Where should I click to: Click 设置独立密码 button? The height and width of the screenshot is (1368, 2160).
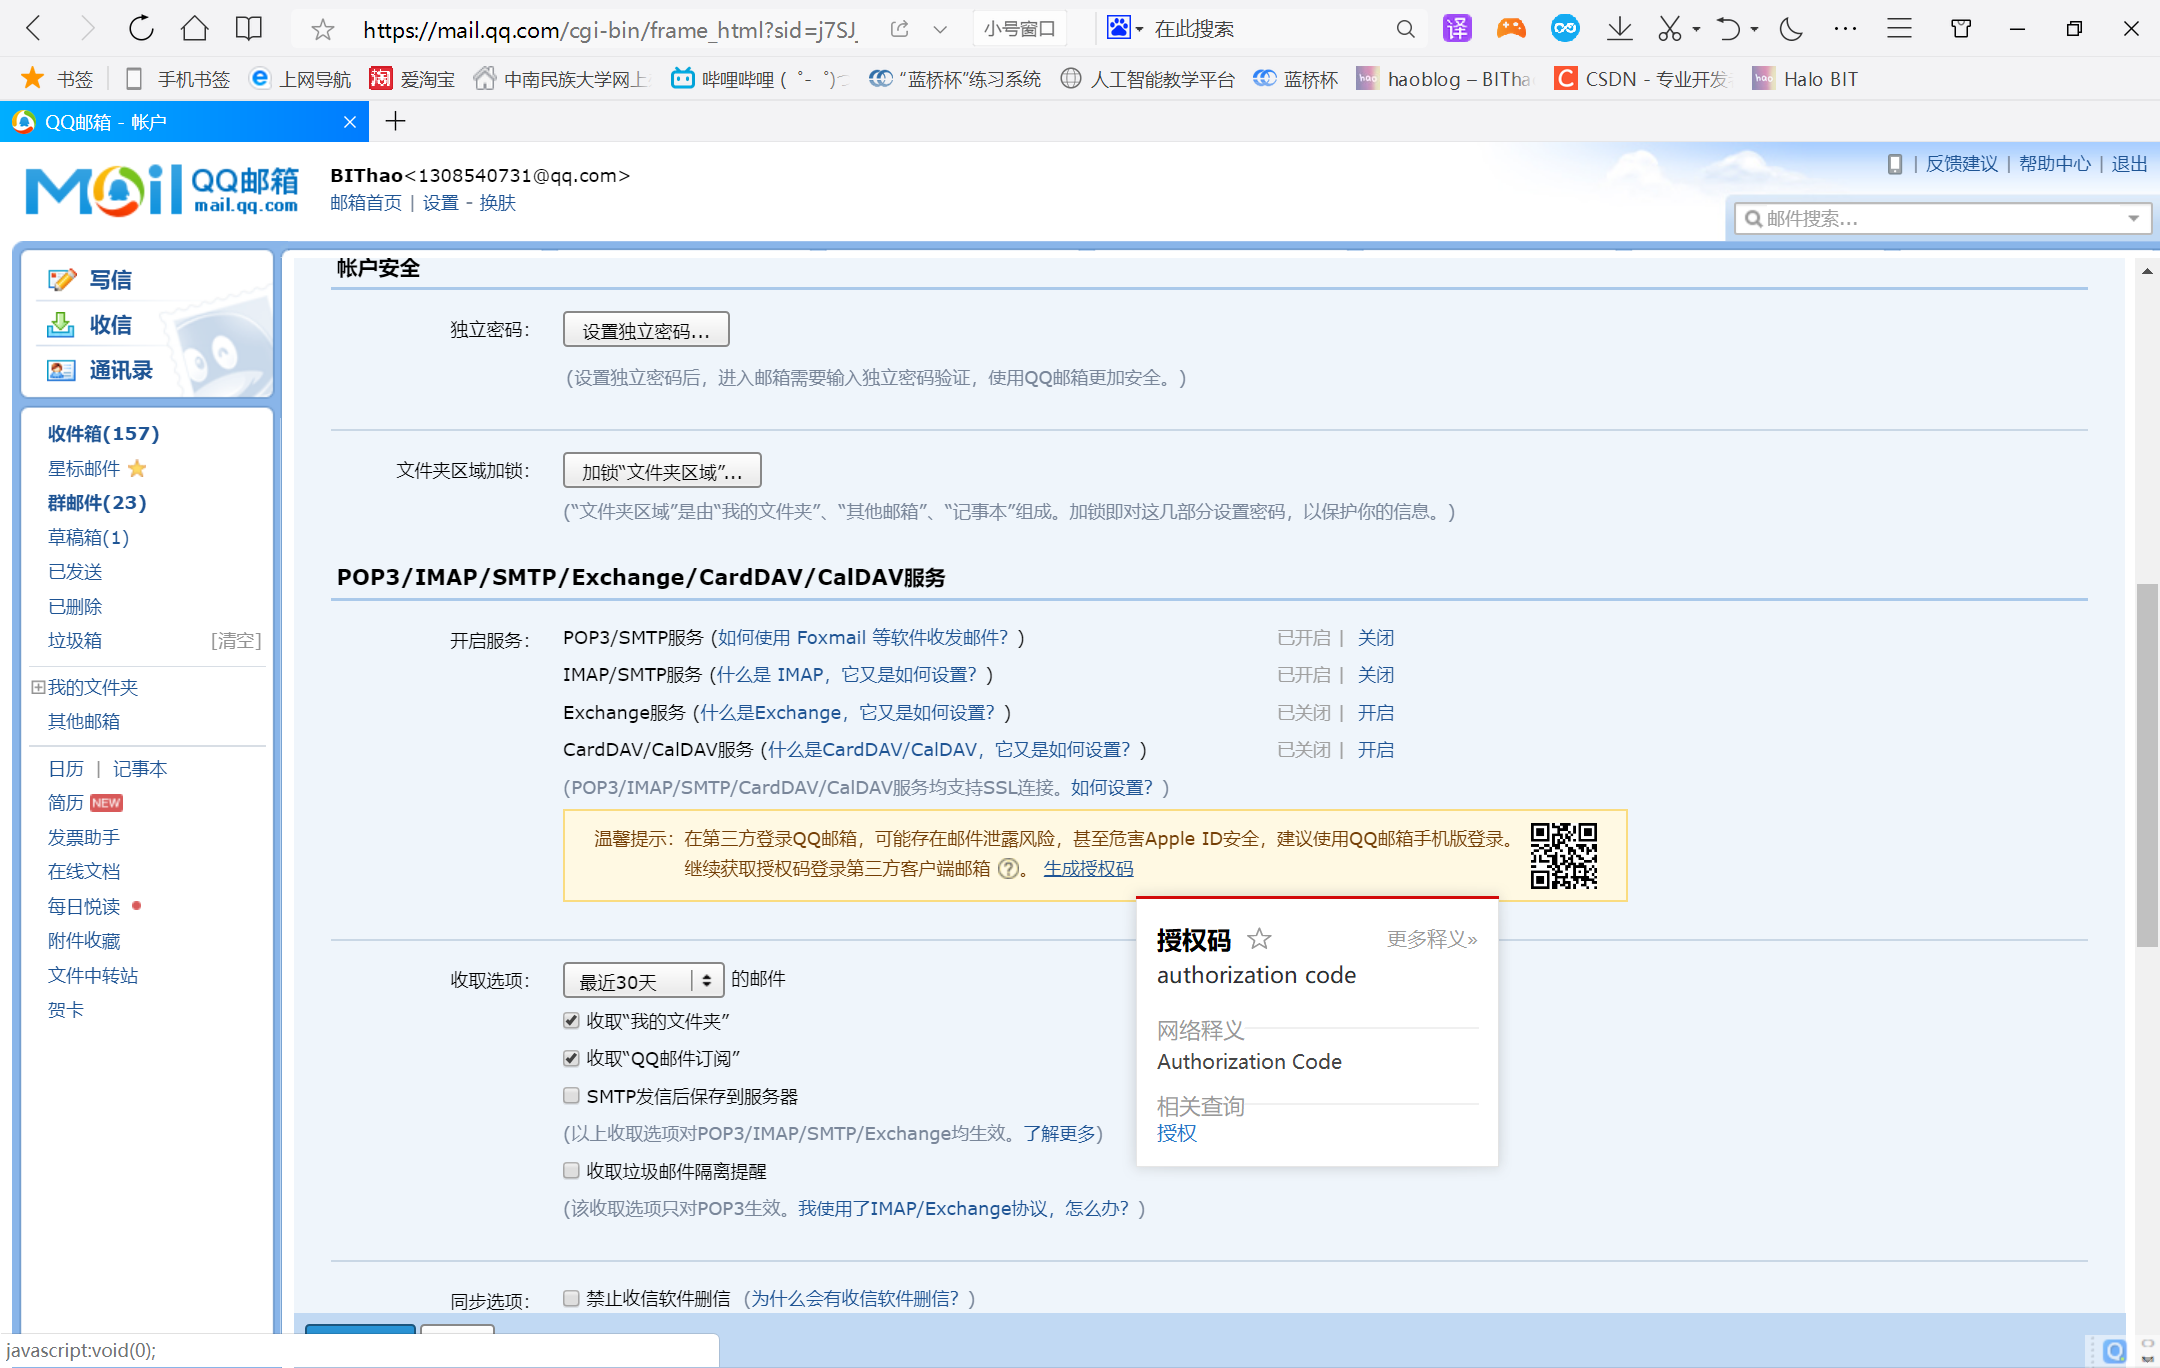click(646, 330)
